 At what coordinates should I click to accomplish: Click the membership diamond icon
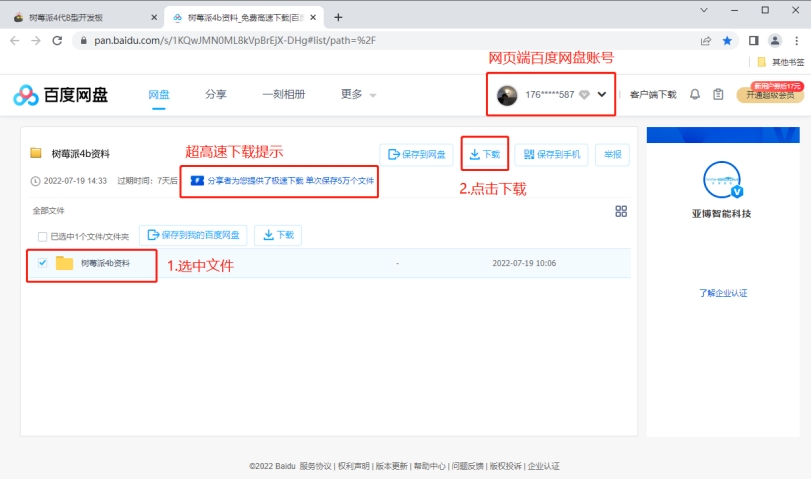(x=584, y=95)
